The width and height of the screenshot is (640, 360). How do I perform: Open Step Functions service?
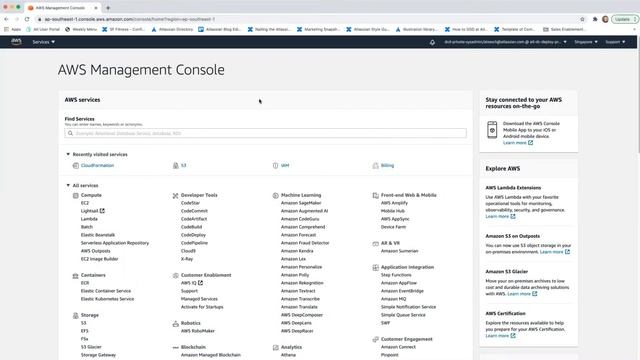coord(396,275)
